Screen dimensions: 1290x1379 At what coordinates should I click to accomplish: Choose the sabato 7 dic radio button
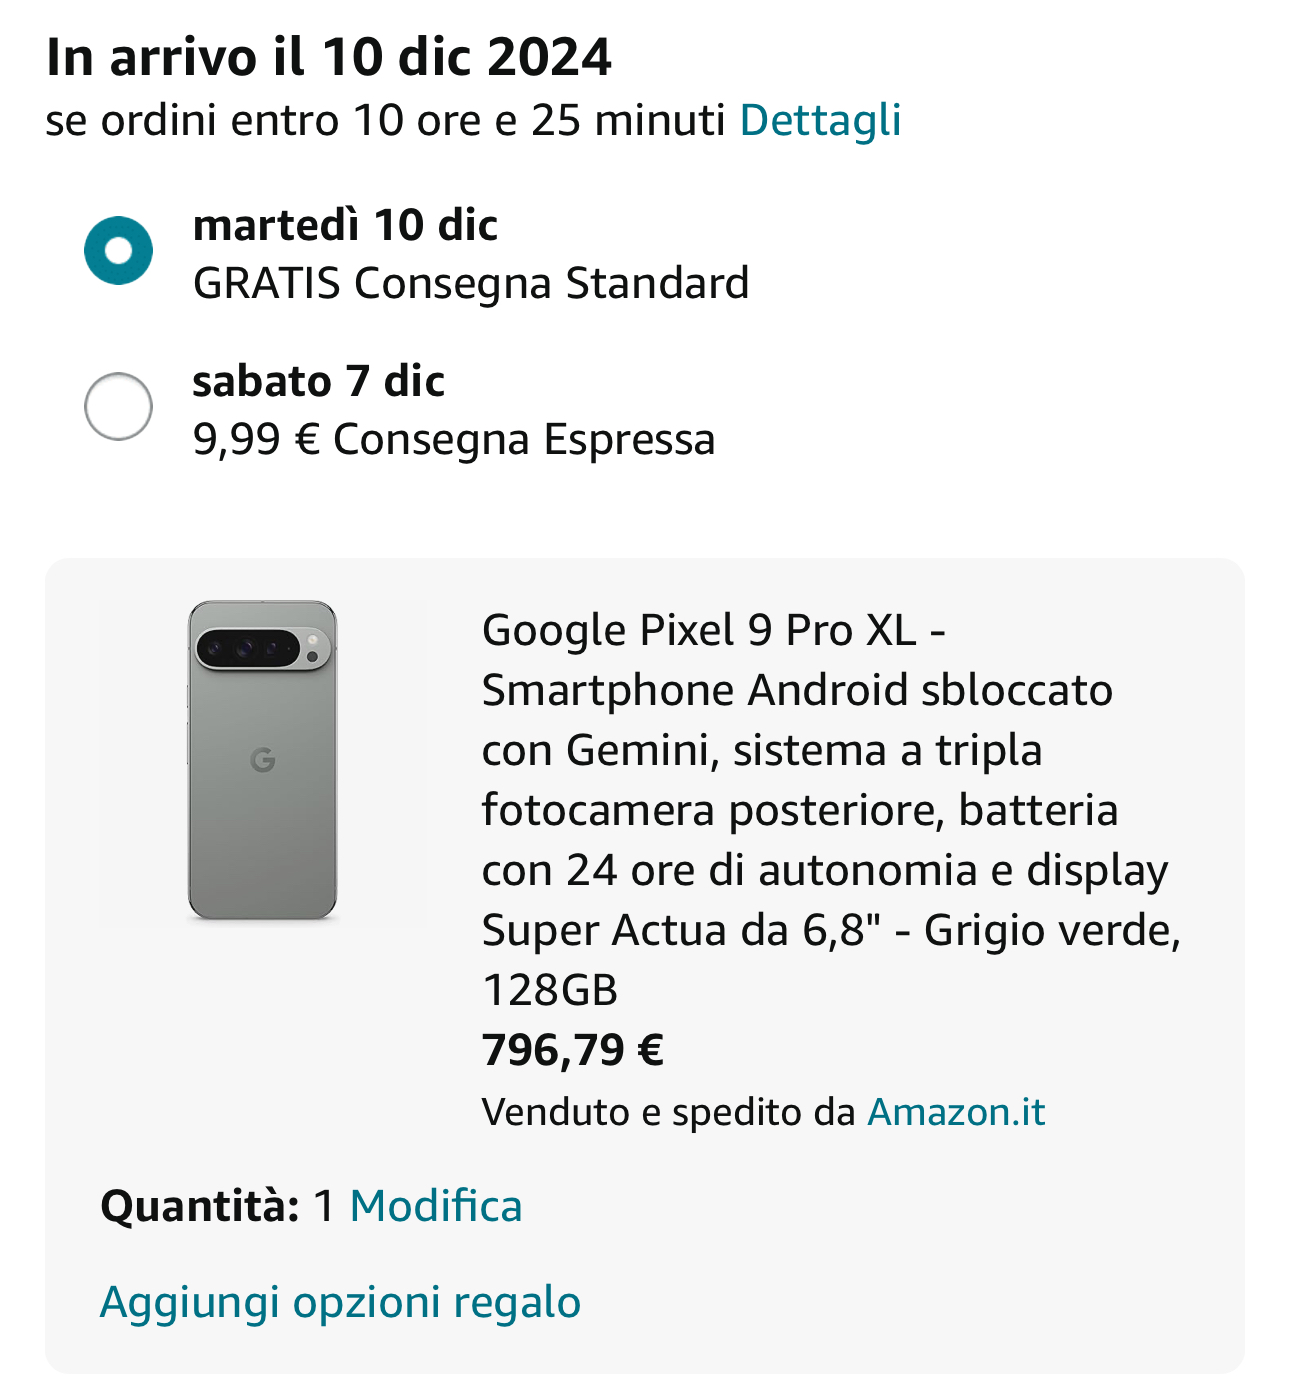coord(119,406)
